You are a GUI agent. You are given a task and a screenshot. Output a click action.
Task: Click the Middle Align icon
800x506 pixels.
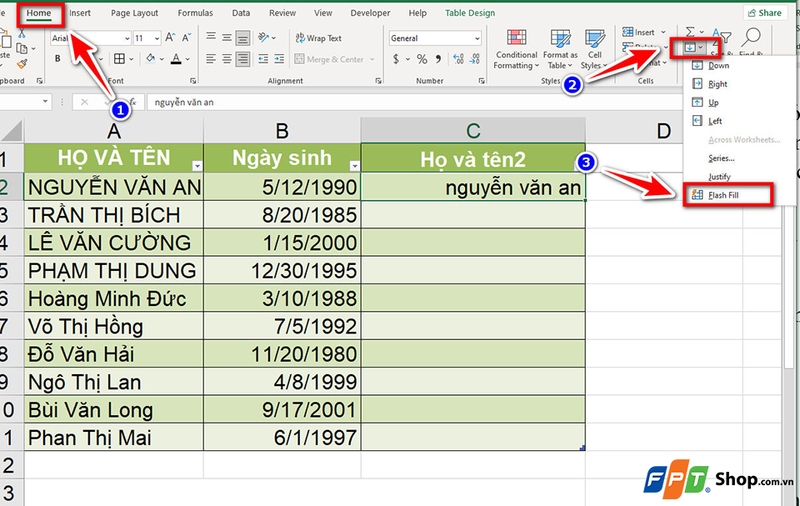[227, 37]
